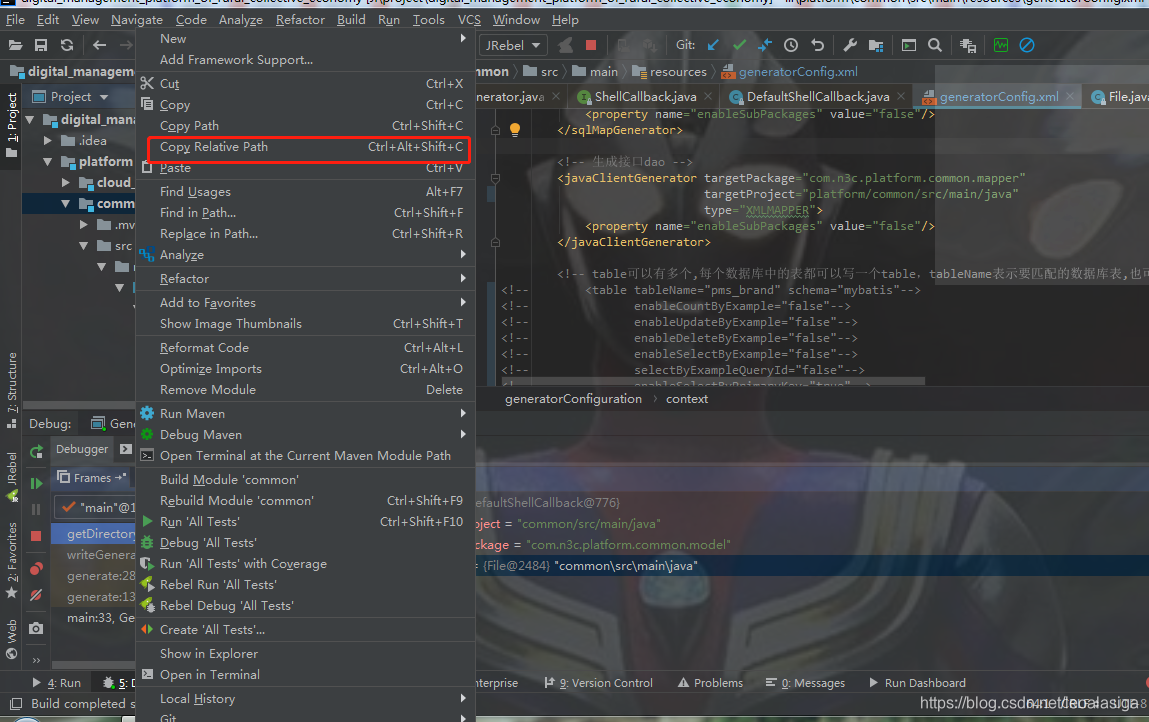Open the Problems tool window button
Screen dimensions: 1149x722
[710, 683]
